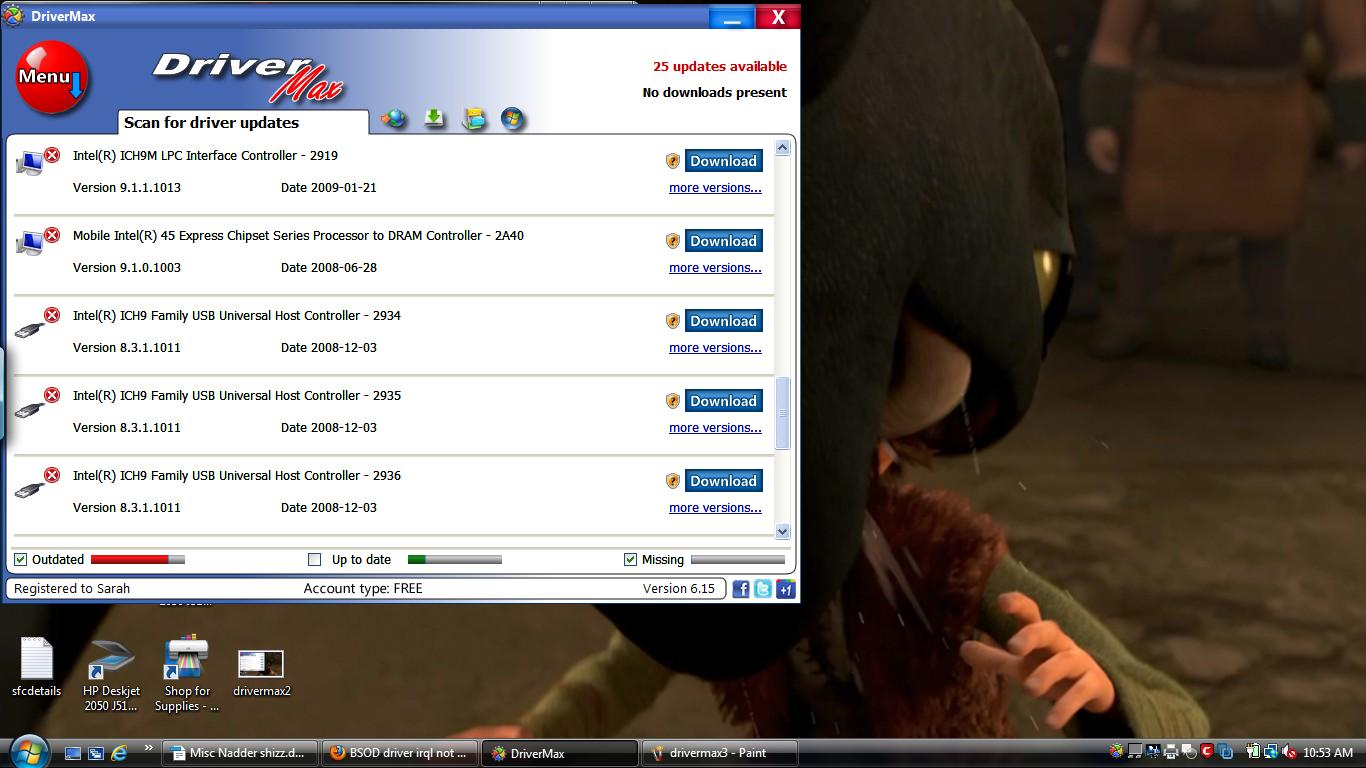
Task: Expand the Quick Launch overflow chevron
Action: (x=149, y=747)
